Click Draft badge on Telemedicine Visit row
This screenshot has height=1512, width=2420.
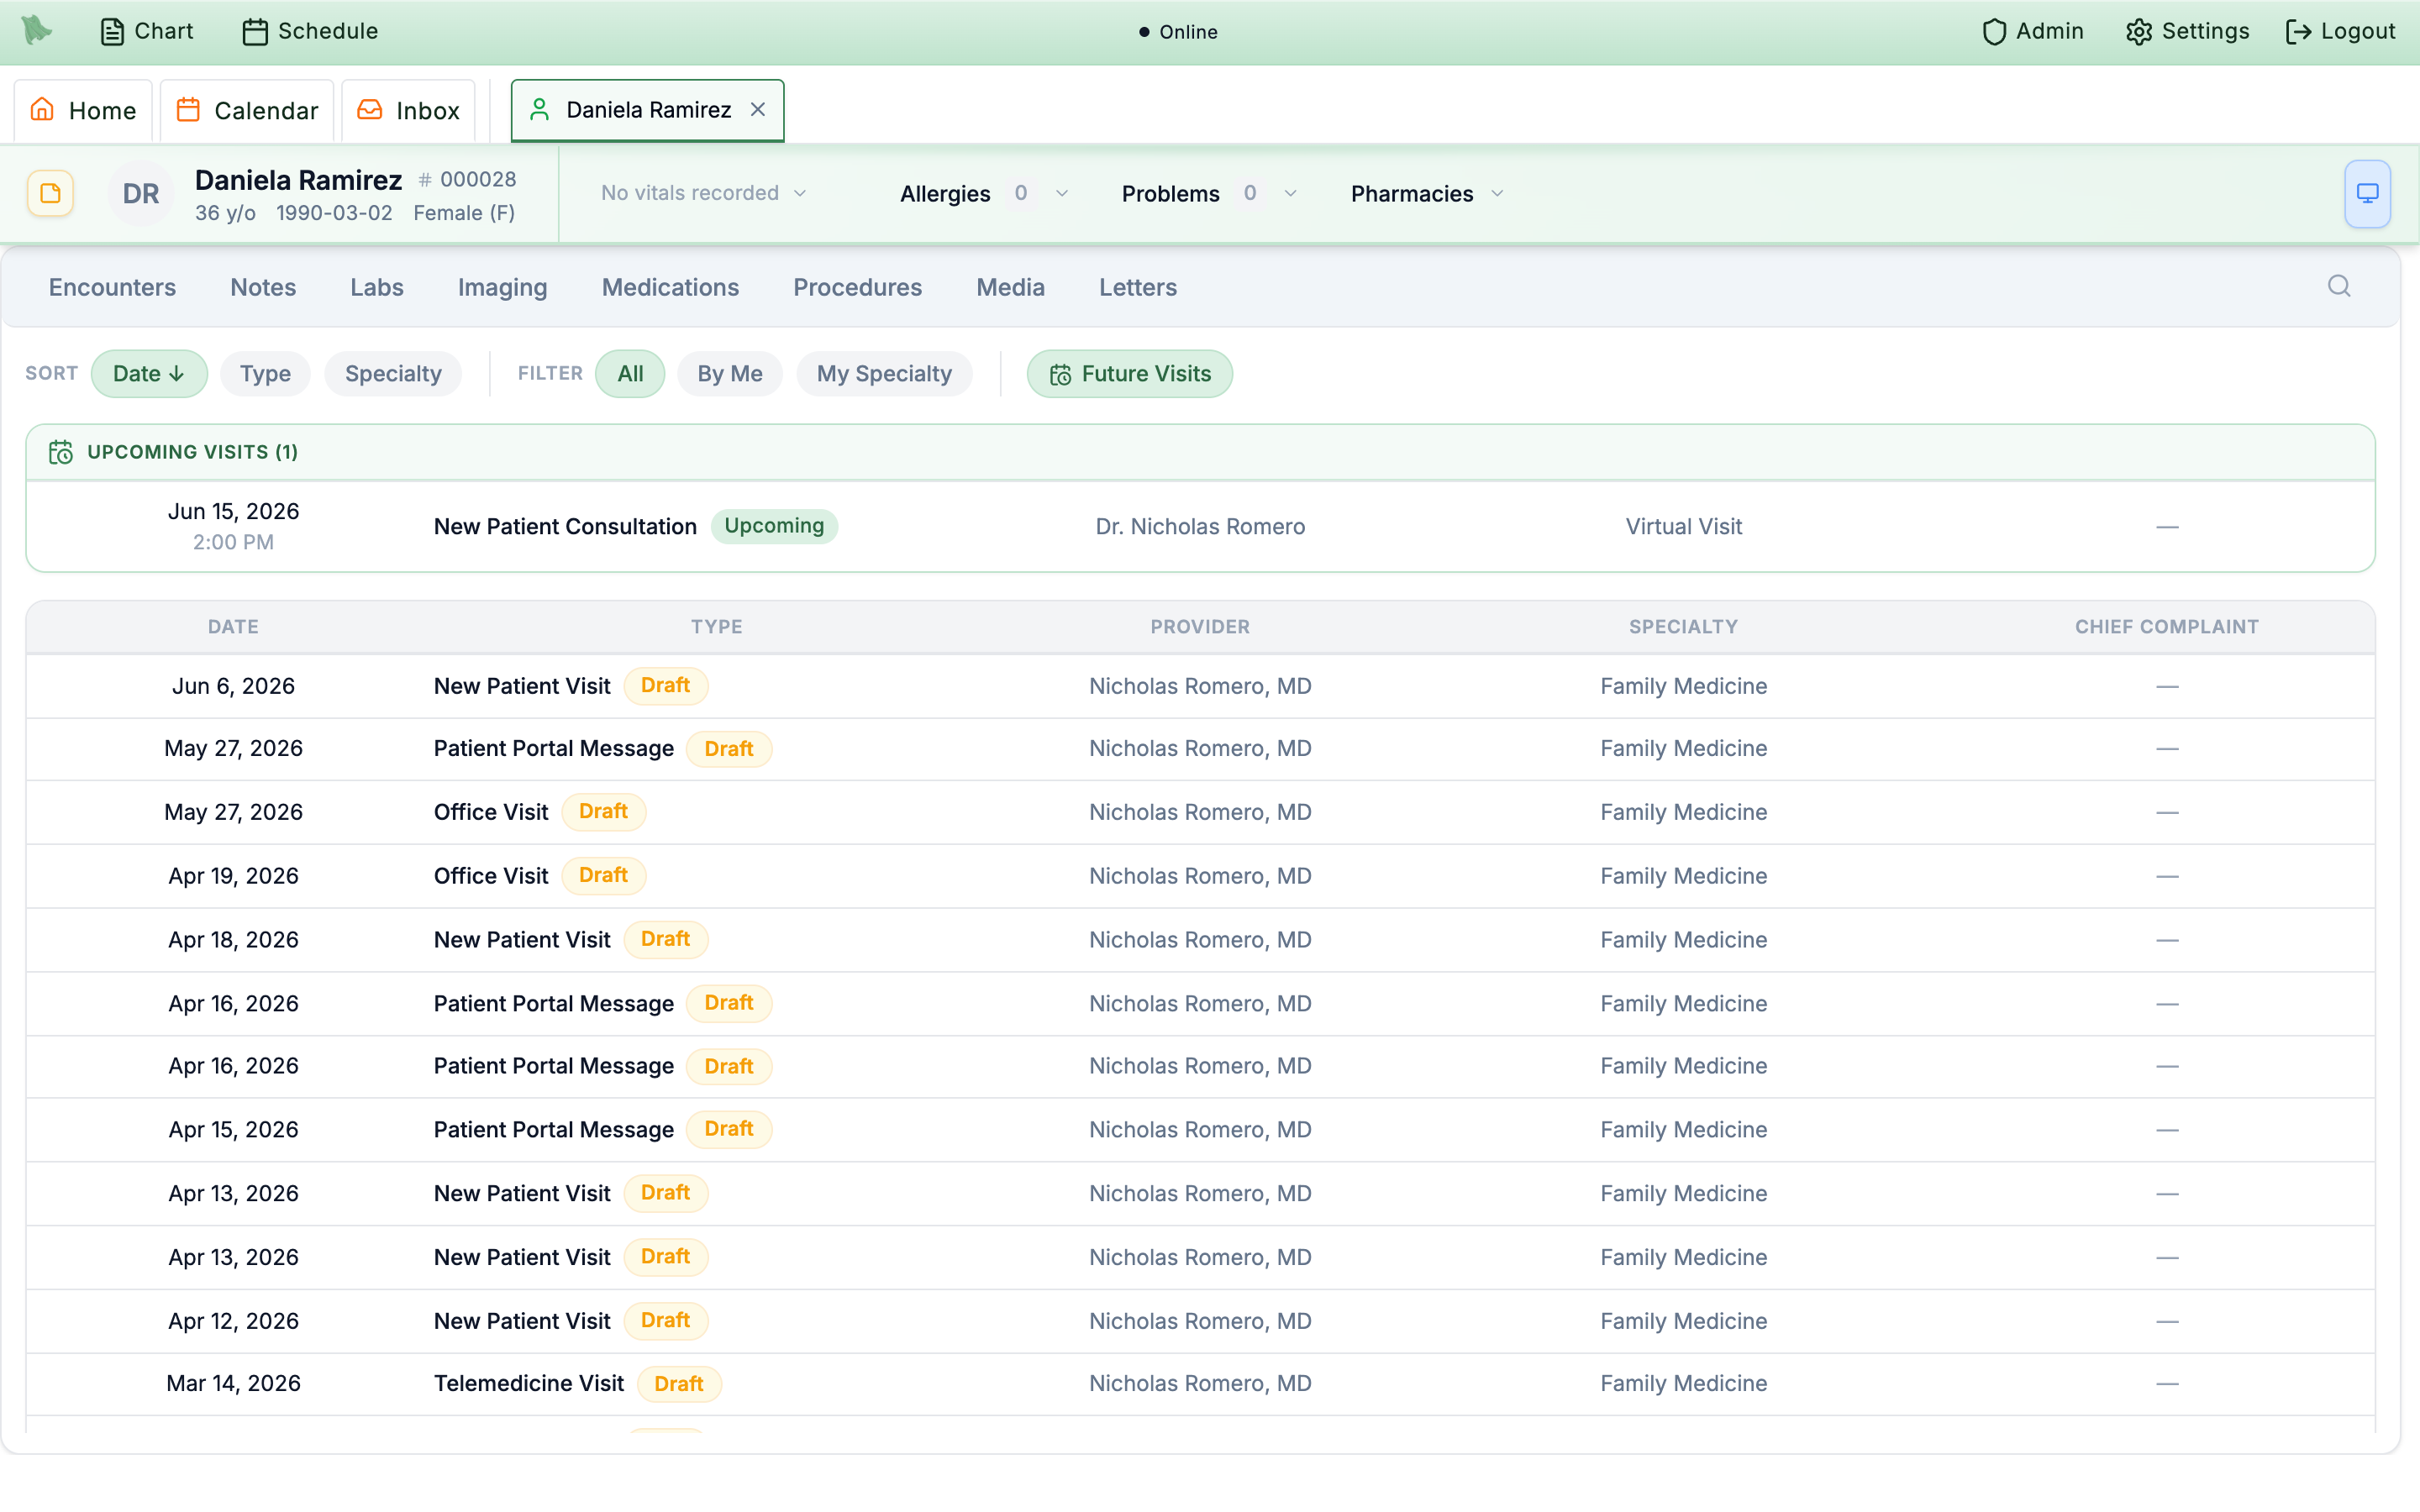[679, 1384]
